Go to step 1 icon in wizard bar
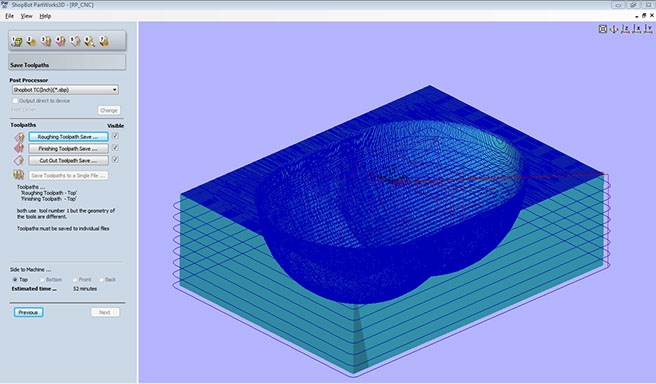Viewport: 656px width, 384px height. (x=17, y=41)
